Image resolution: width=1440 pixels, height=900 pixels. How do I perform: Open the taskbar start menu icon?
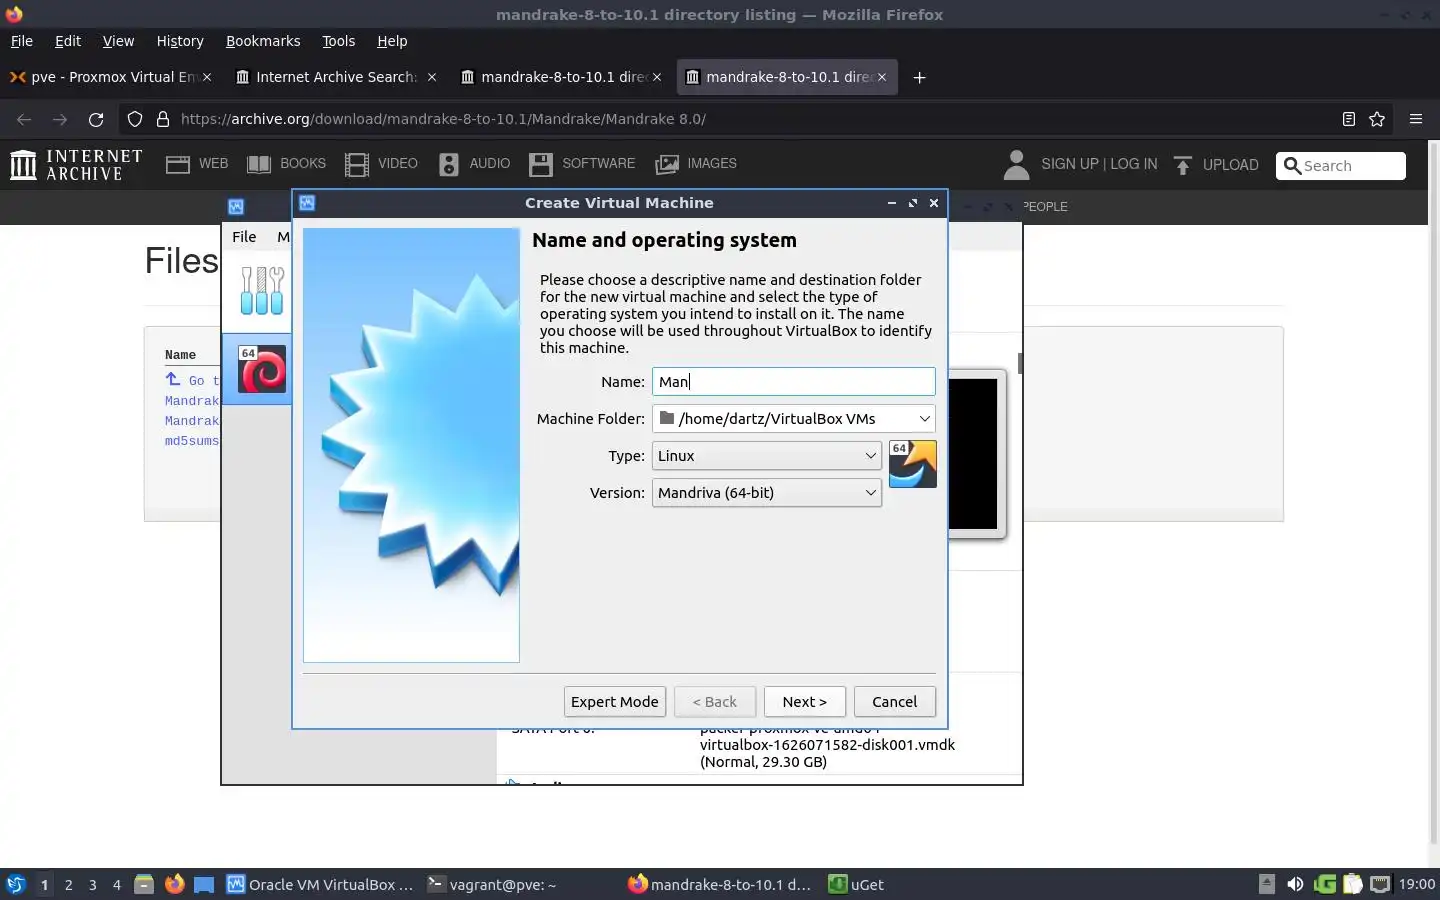point(16,884)
